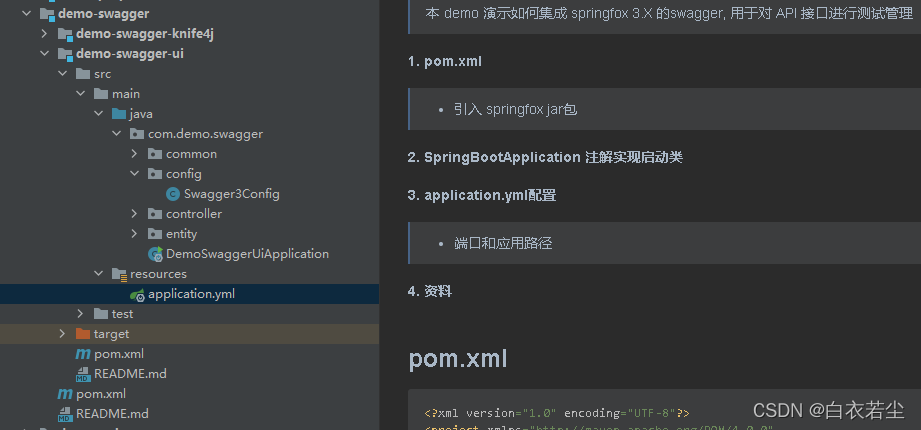Open the root-level pom.xml file
Image resolution: width=921 pixels, height=430 pixels.
[x=101, y=394]
